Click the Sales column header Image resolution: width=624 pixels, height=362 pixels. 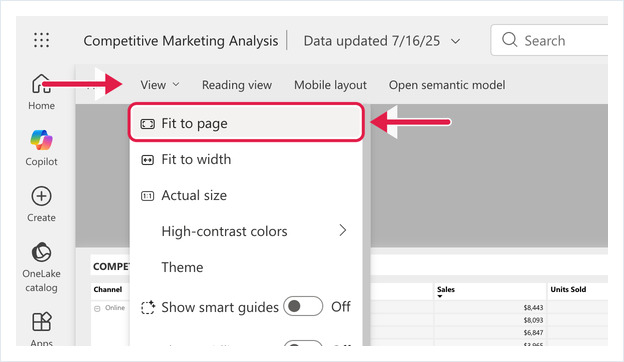tap(446, 289)
